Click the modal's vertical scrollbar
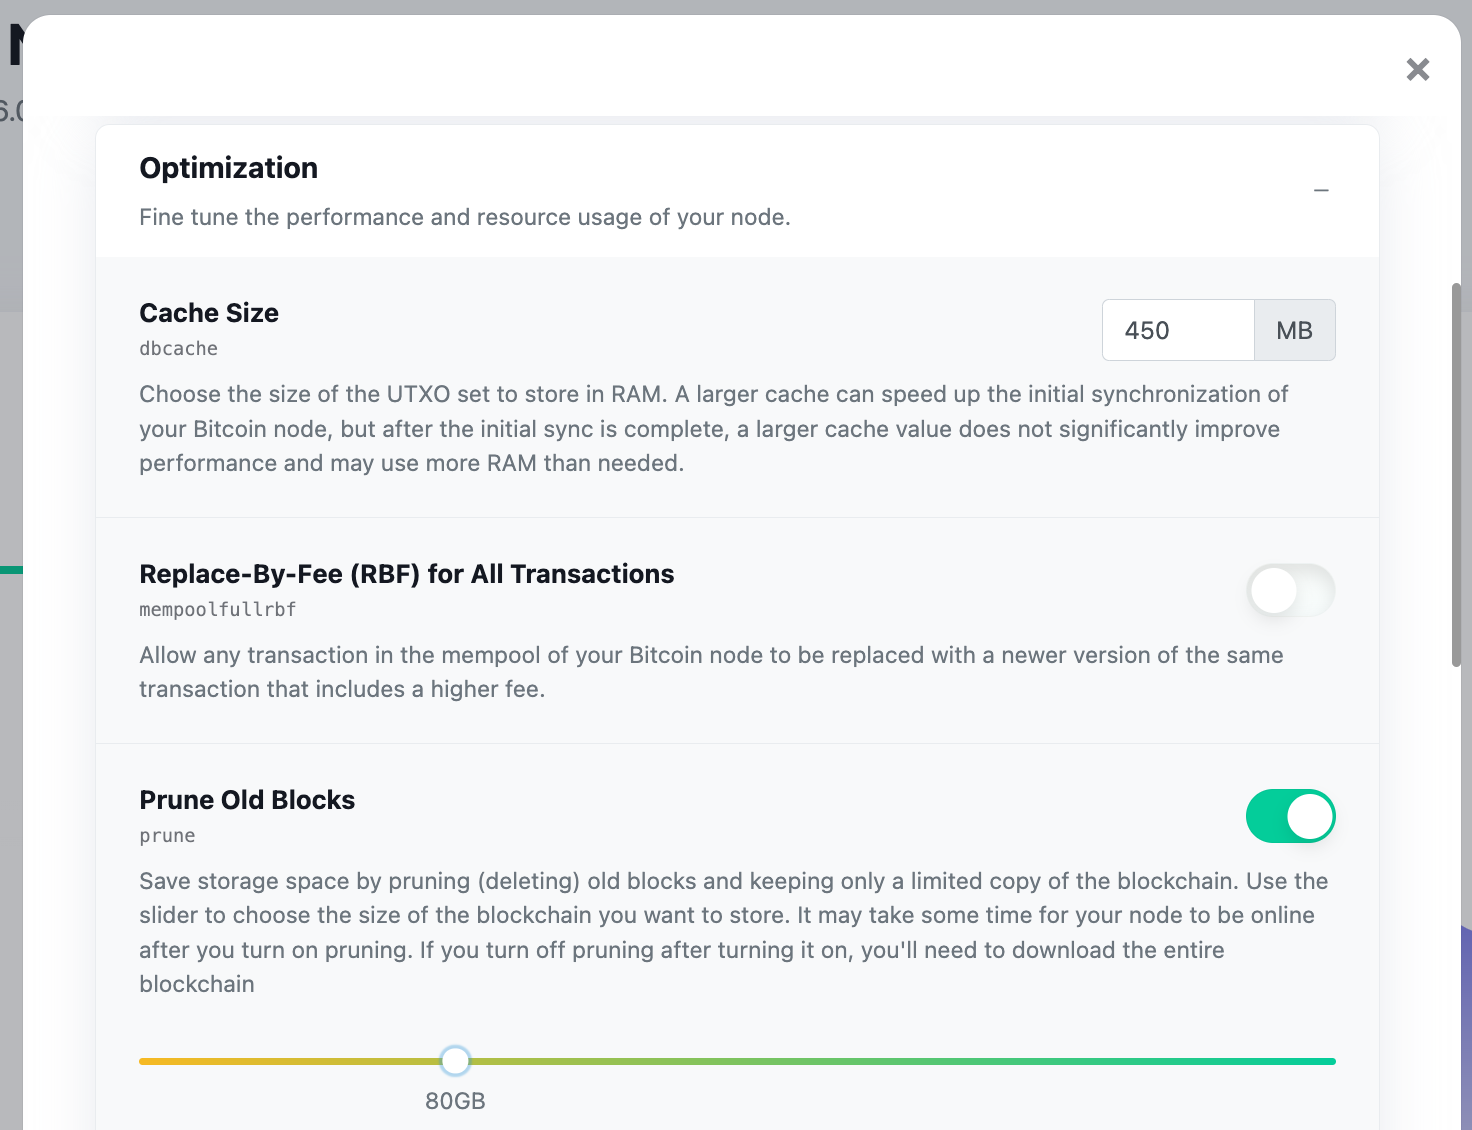 tap(1456, 475)
